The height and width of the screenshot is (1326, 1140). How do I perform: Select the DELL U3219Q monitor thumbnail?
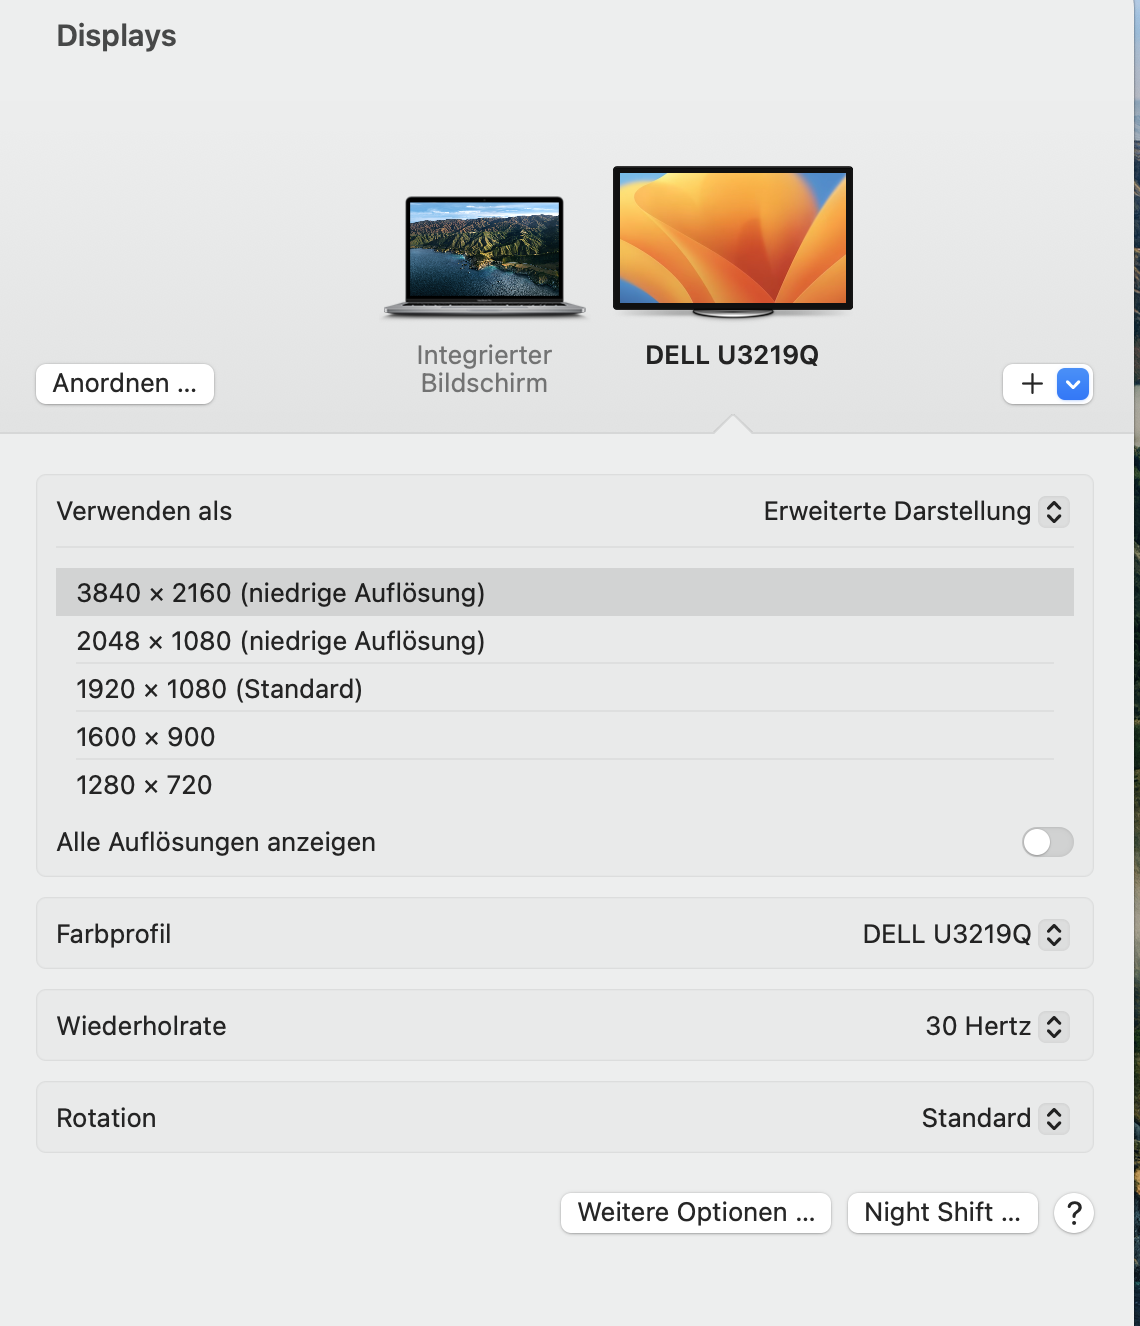pyautogui.click(x=733, y=242)
